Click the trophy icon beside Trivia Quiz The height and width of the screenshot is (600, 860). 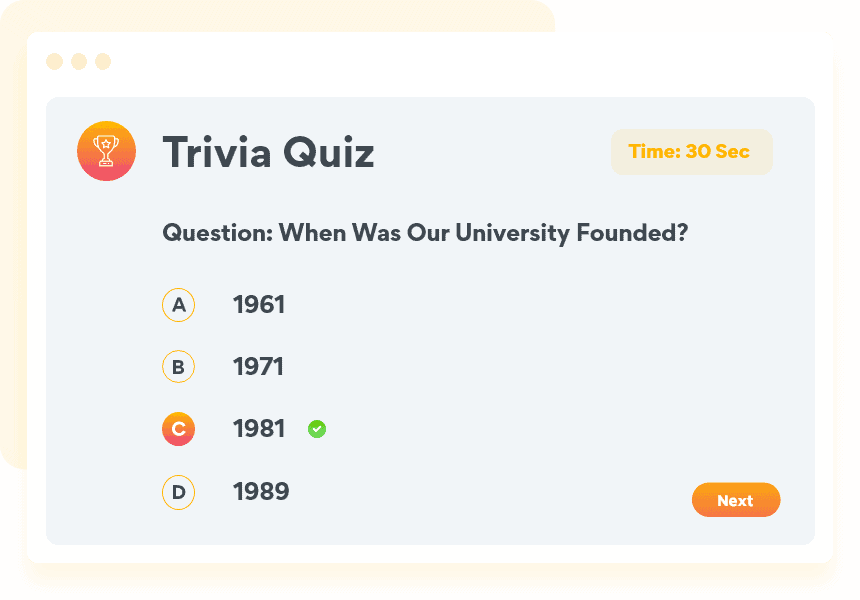pyautogui.click(x=106, y=151)
